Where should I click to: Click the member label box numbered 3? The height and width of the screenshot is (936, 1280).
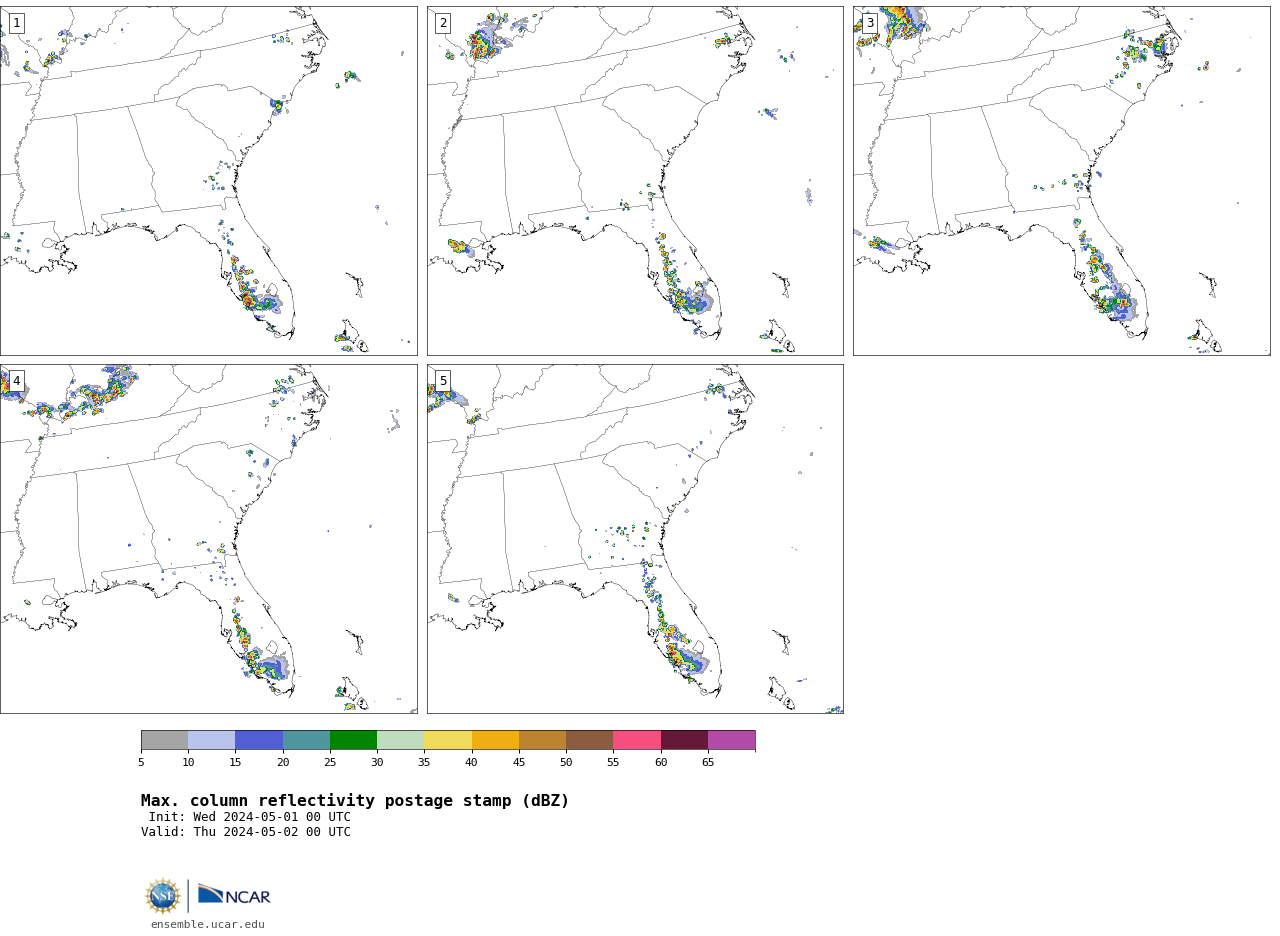click(x=869, y=23)
